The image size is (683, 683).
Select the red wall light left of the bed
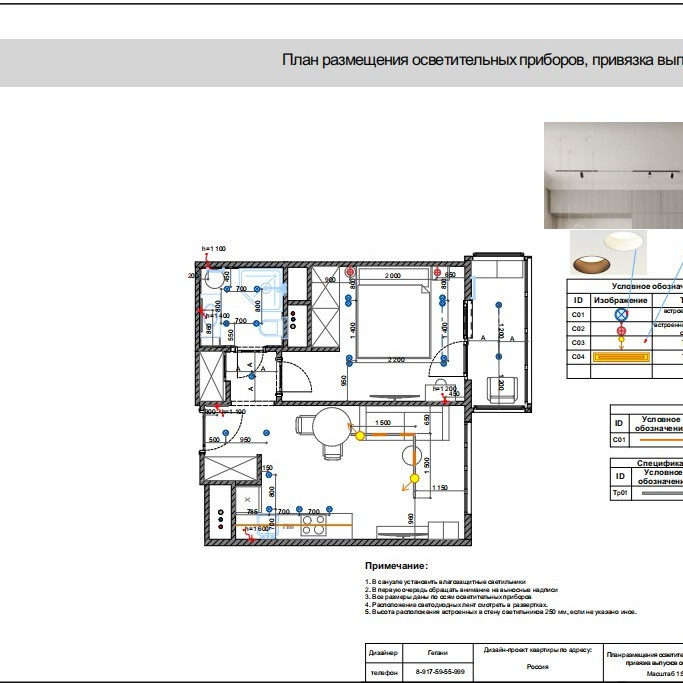tap(350, 272)
